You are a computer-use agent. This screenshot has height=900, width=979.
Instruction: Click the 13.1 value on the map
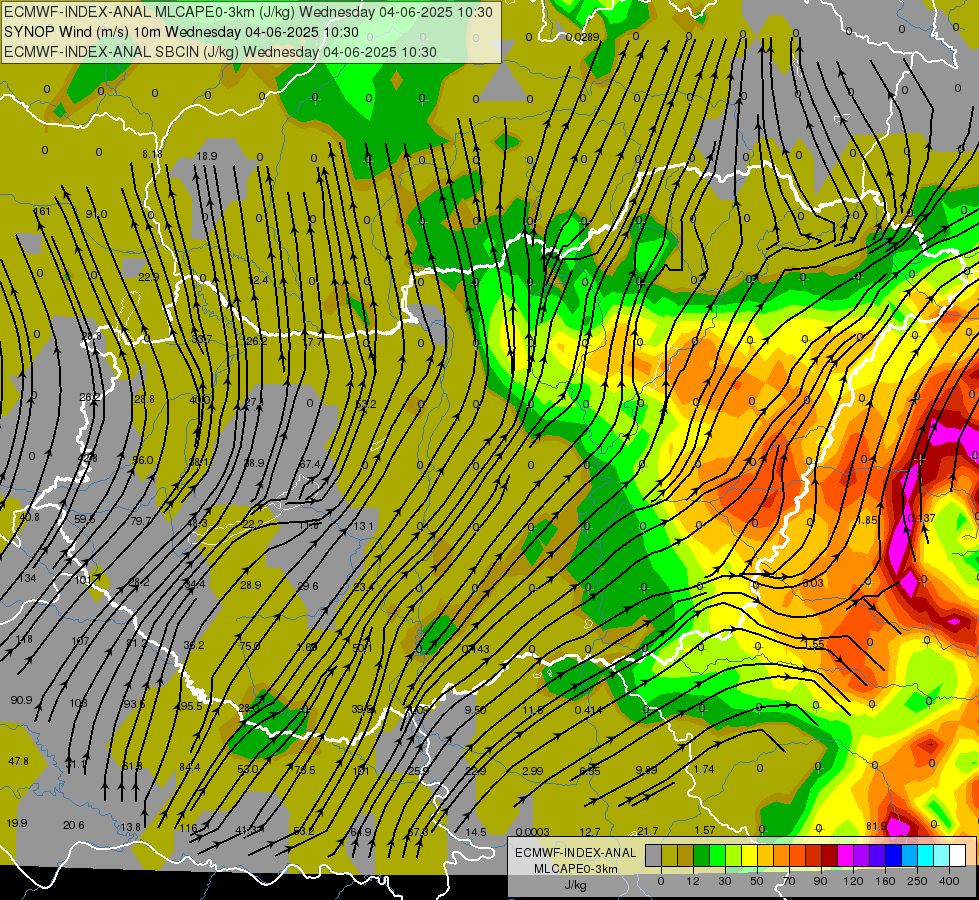tap(363, 526)
